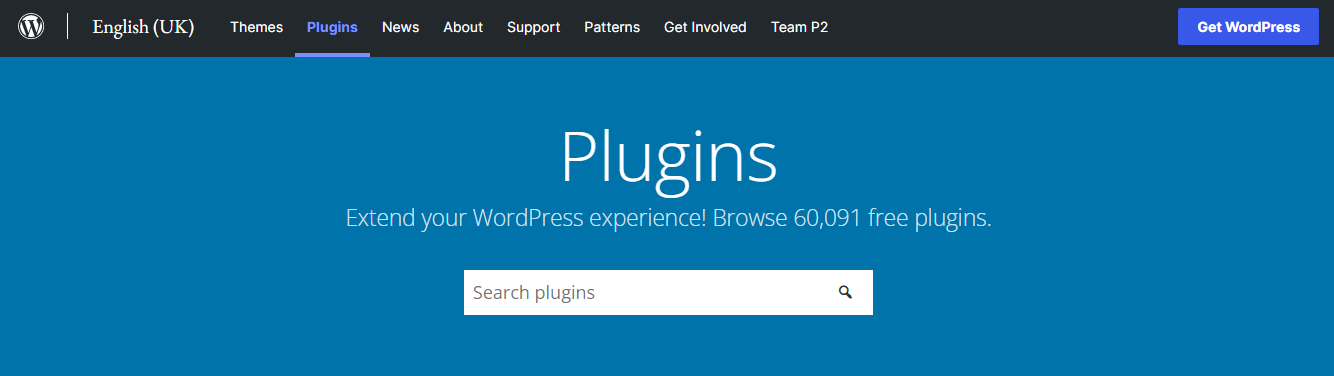Open the About menu item
Image resolution: width=1334 pixels, height=376 pixels.
point(463,27)
